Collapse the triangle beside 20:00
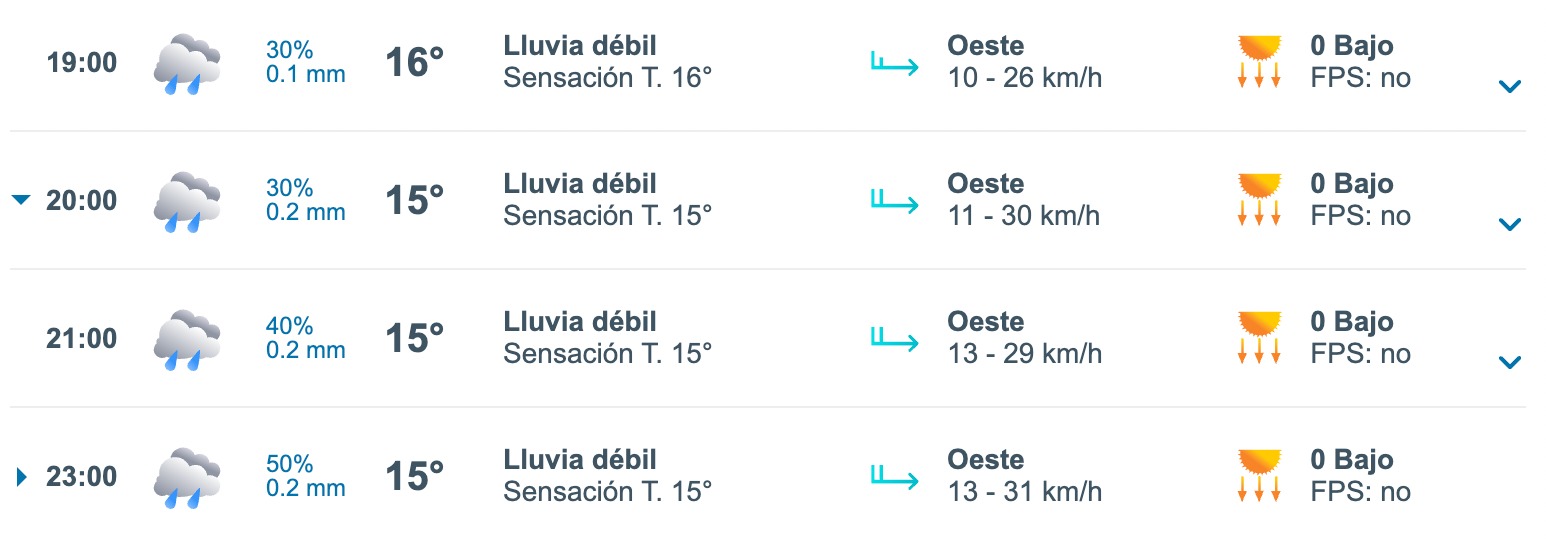Screen dimensions: 1546x542 click(x=21, y=200)
